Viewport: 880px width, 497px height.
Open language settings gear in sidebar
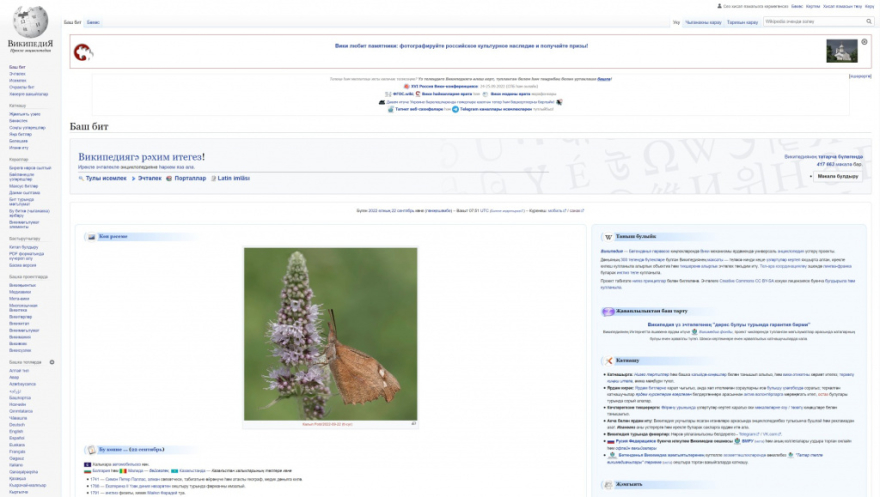[52, 362]
